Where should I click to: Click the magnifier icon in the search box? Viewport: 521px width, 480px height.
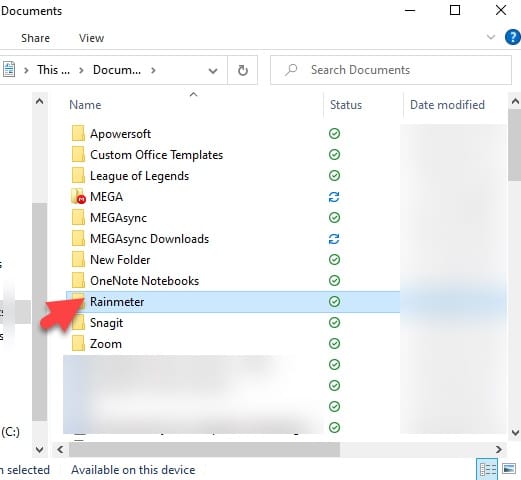tap(291, 70)
